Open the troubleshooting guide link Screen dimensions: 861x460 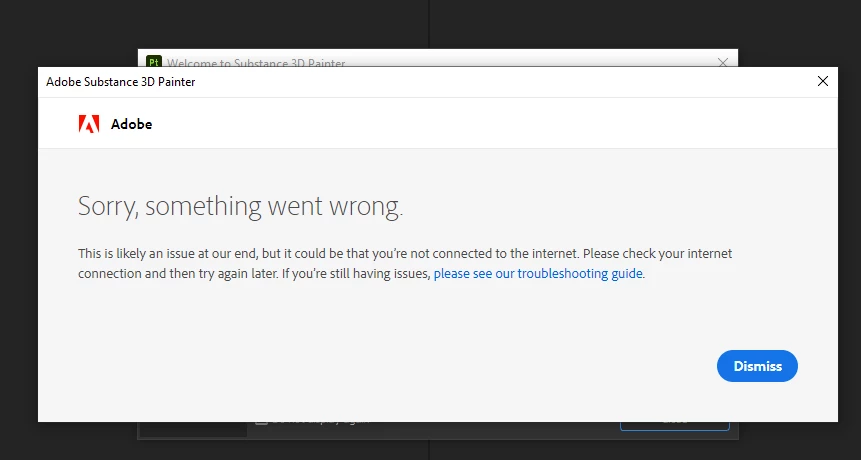(x=538, y=273)
